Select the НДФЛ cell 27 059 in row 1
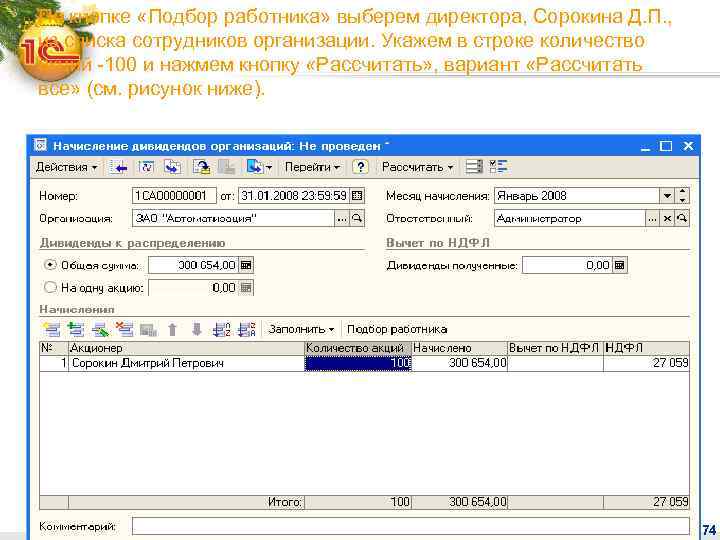The width and height of the screenshot is (720, 540). point(647,363)
